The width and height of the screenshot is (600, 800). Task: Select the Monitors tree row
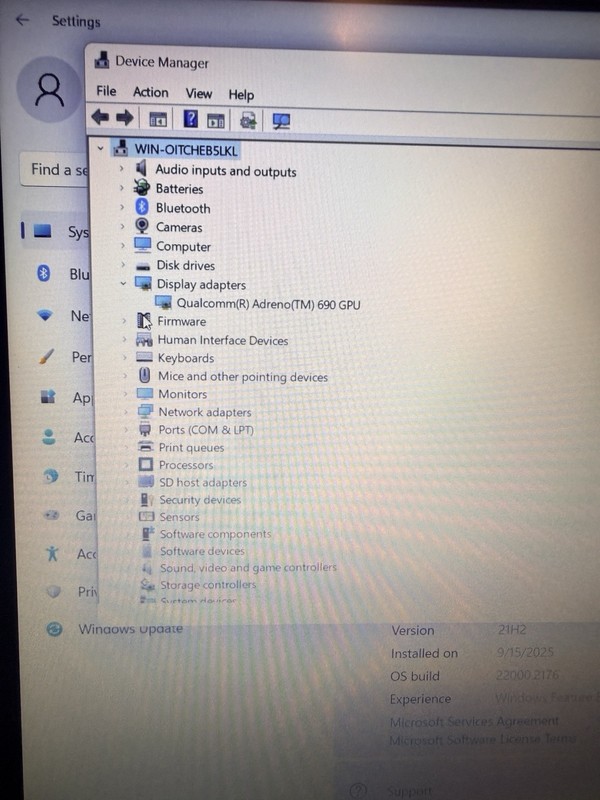pos(183,394)
